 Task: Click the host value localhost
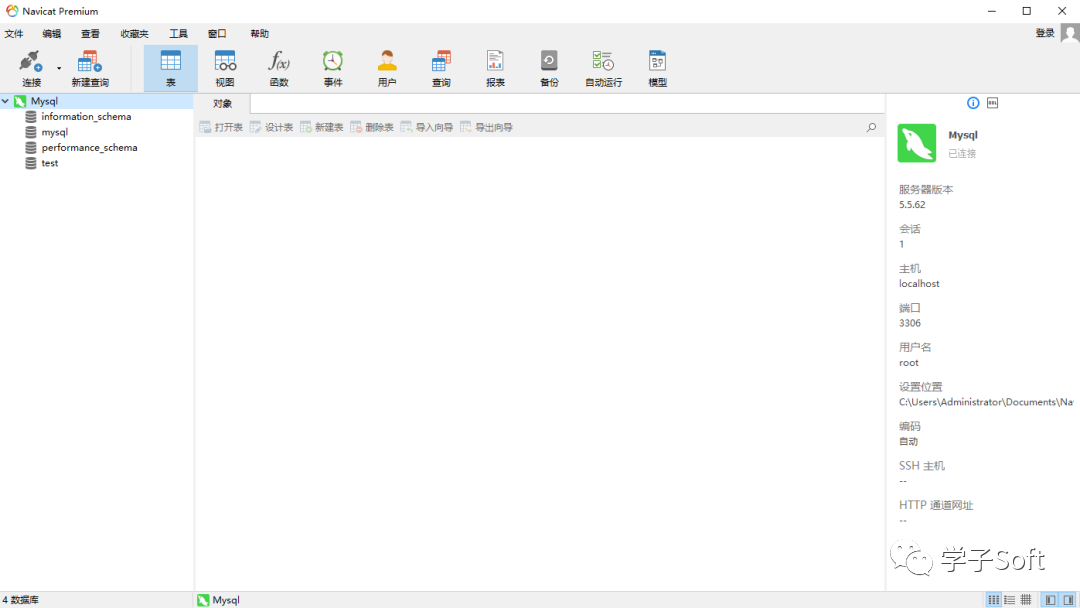[x=919, y=284]
